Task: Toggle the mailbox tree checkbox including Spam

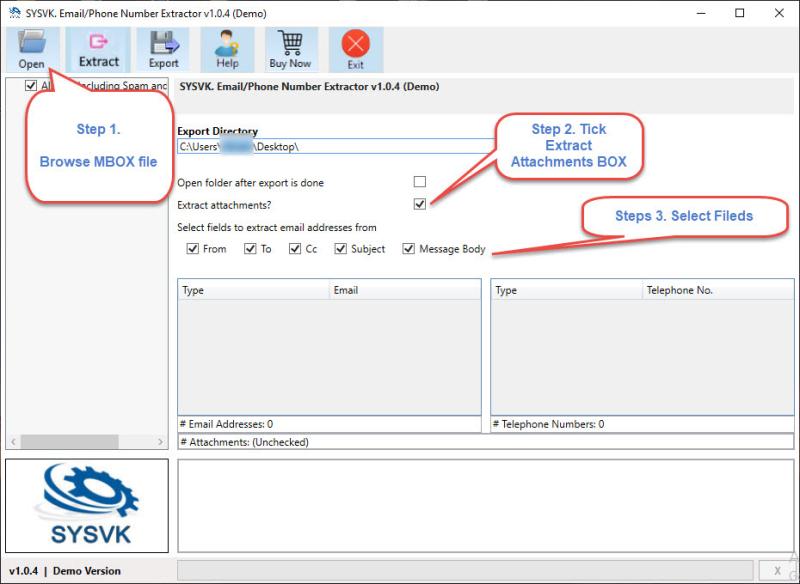Action: pos(31,86)
